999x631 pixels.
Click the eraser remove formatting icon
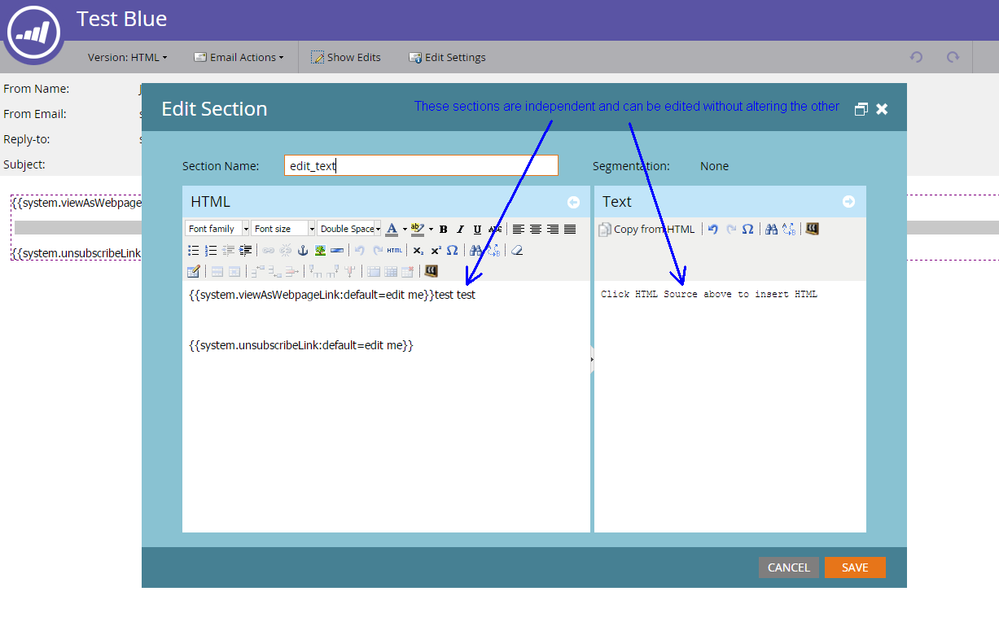point(517,250)
